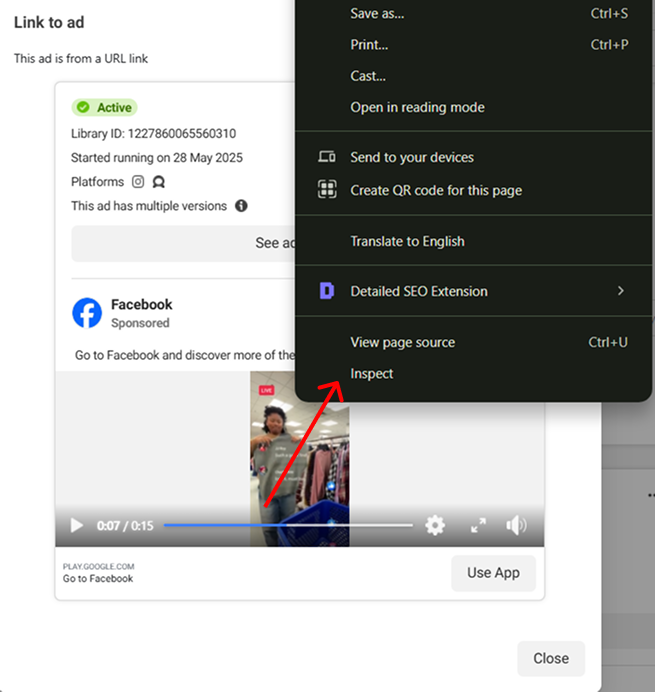Click Create QR code for this page
Image resolution: width=655 pixels, height=692 pixels.
(x=474, y=190)
